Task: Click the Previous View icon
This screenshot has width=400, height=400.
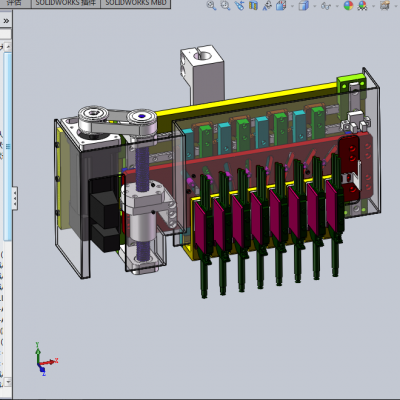Action: click(x=239, y=5)
